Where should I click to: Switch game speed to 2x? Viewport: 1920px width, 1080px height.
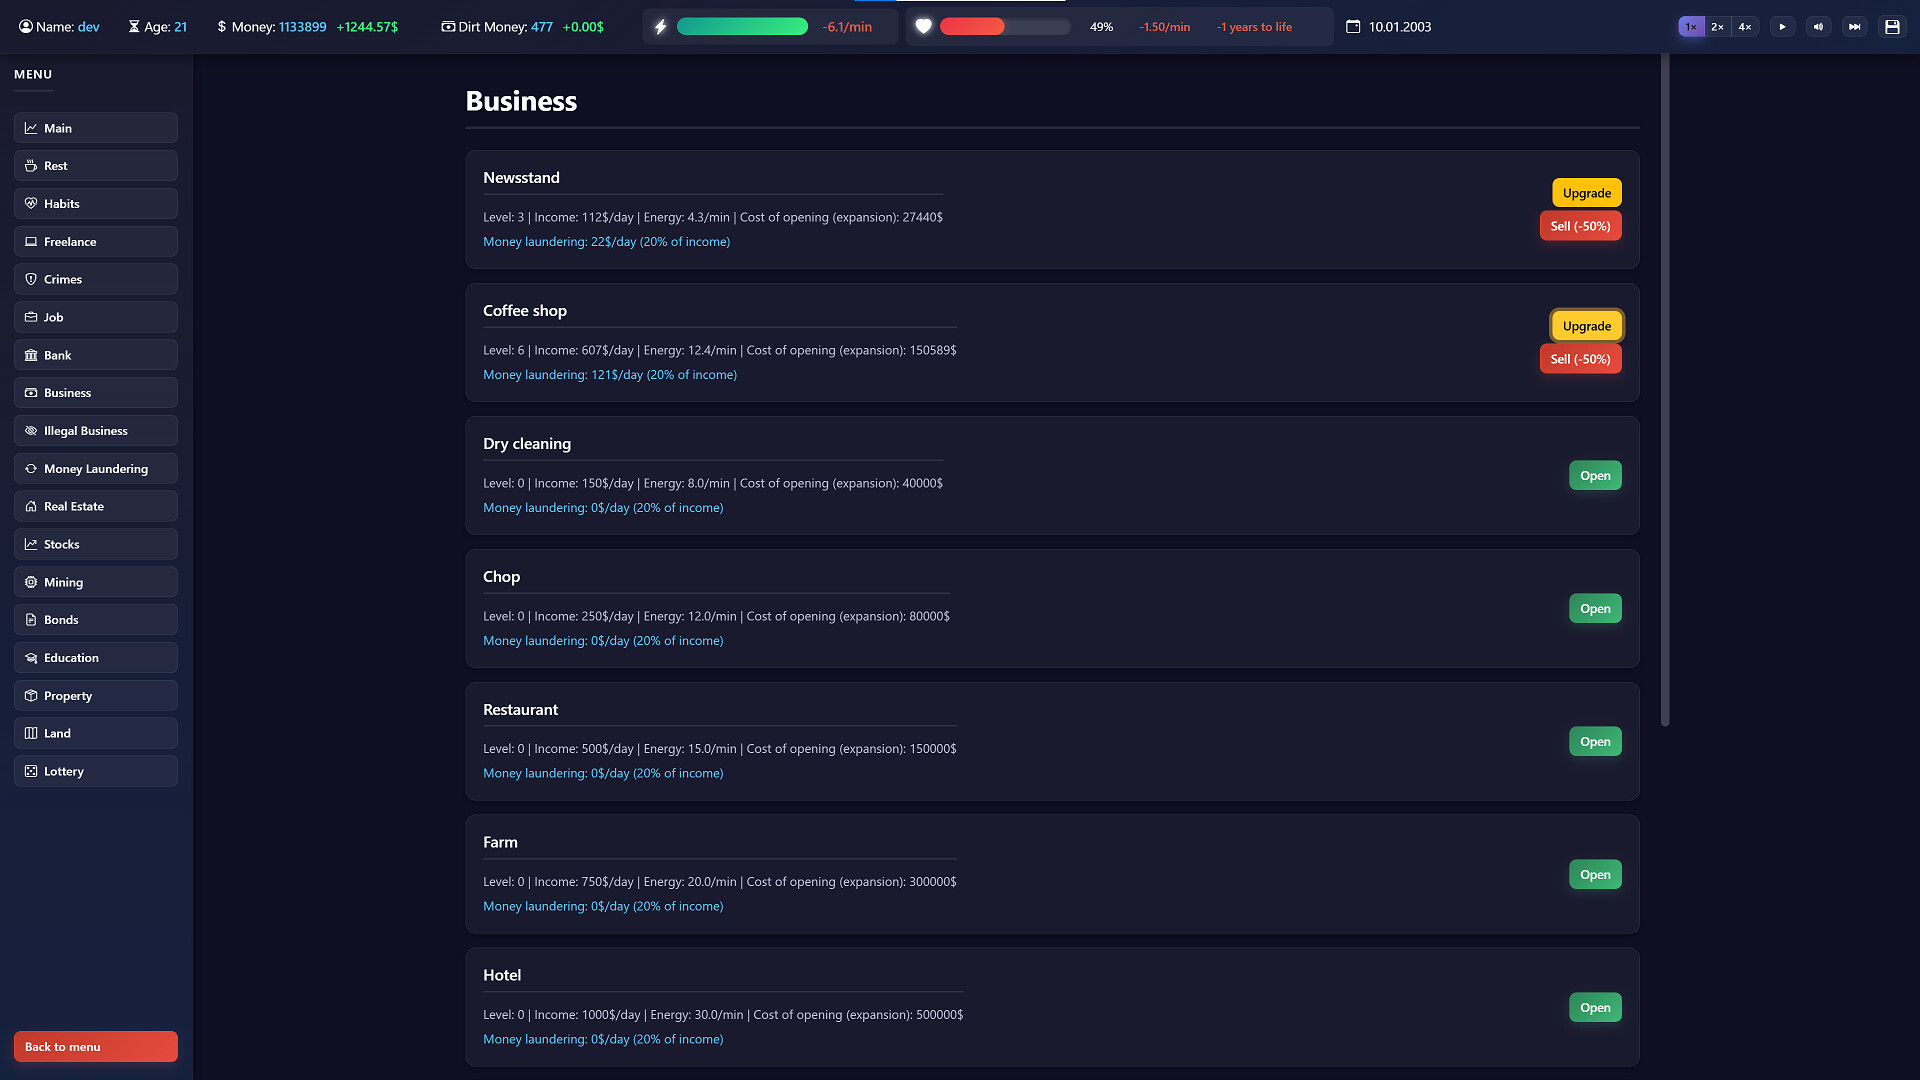1717,26
